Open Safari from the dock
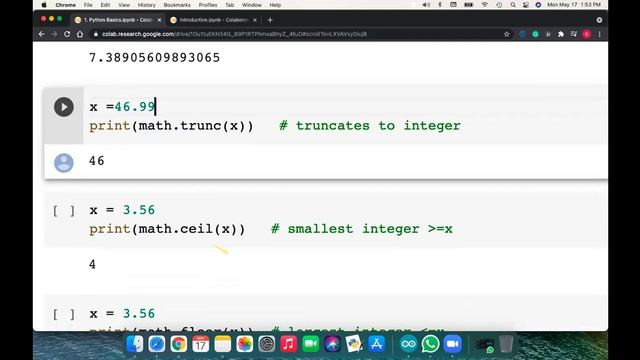The height and width of the screenshot is (360, 640). 157,344
